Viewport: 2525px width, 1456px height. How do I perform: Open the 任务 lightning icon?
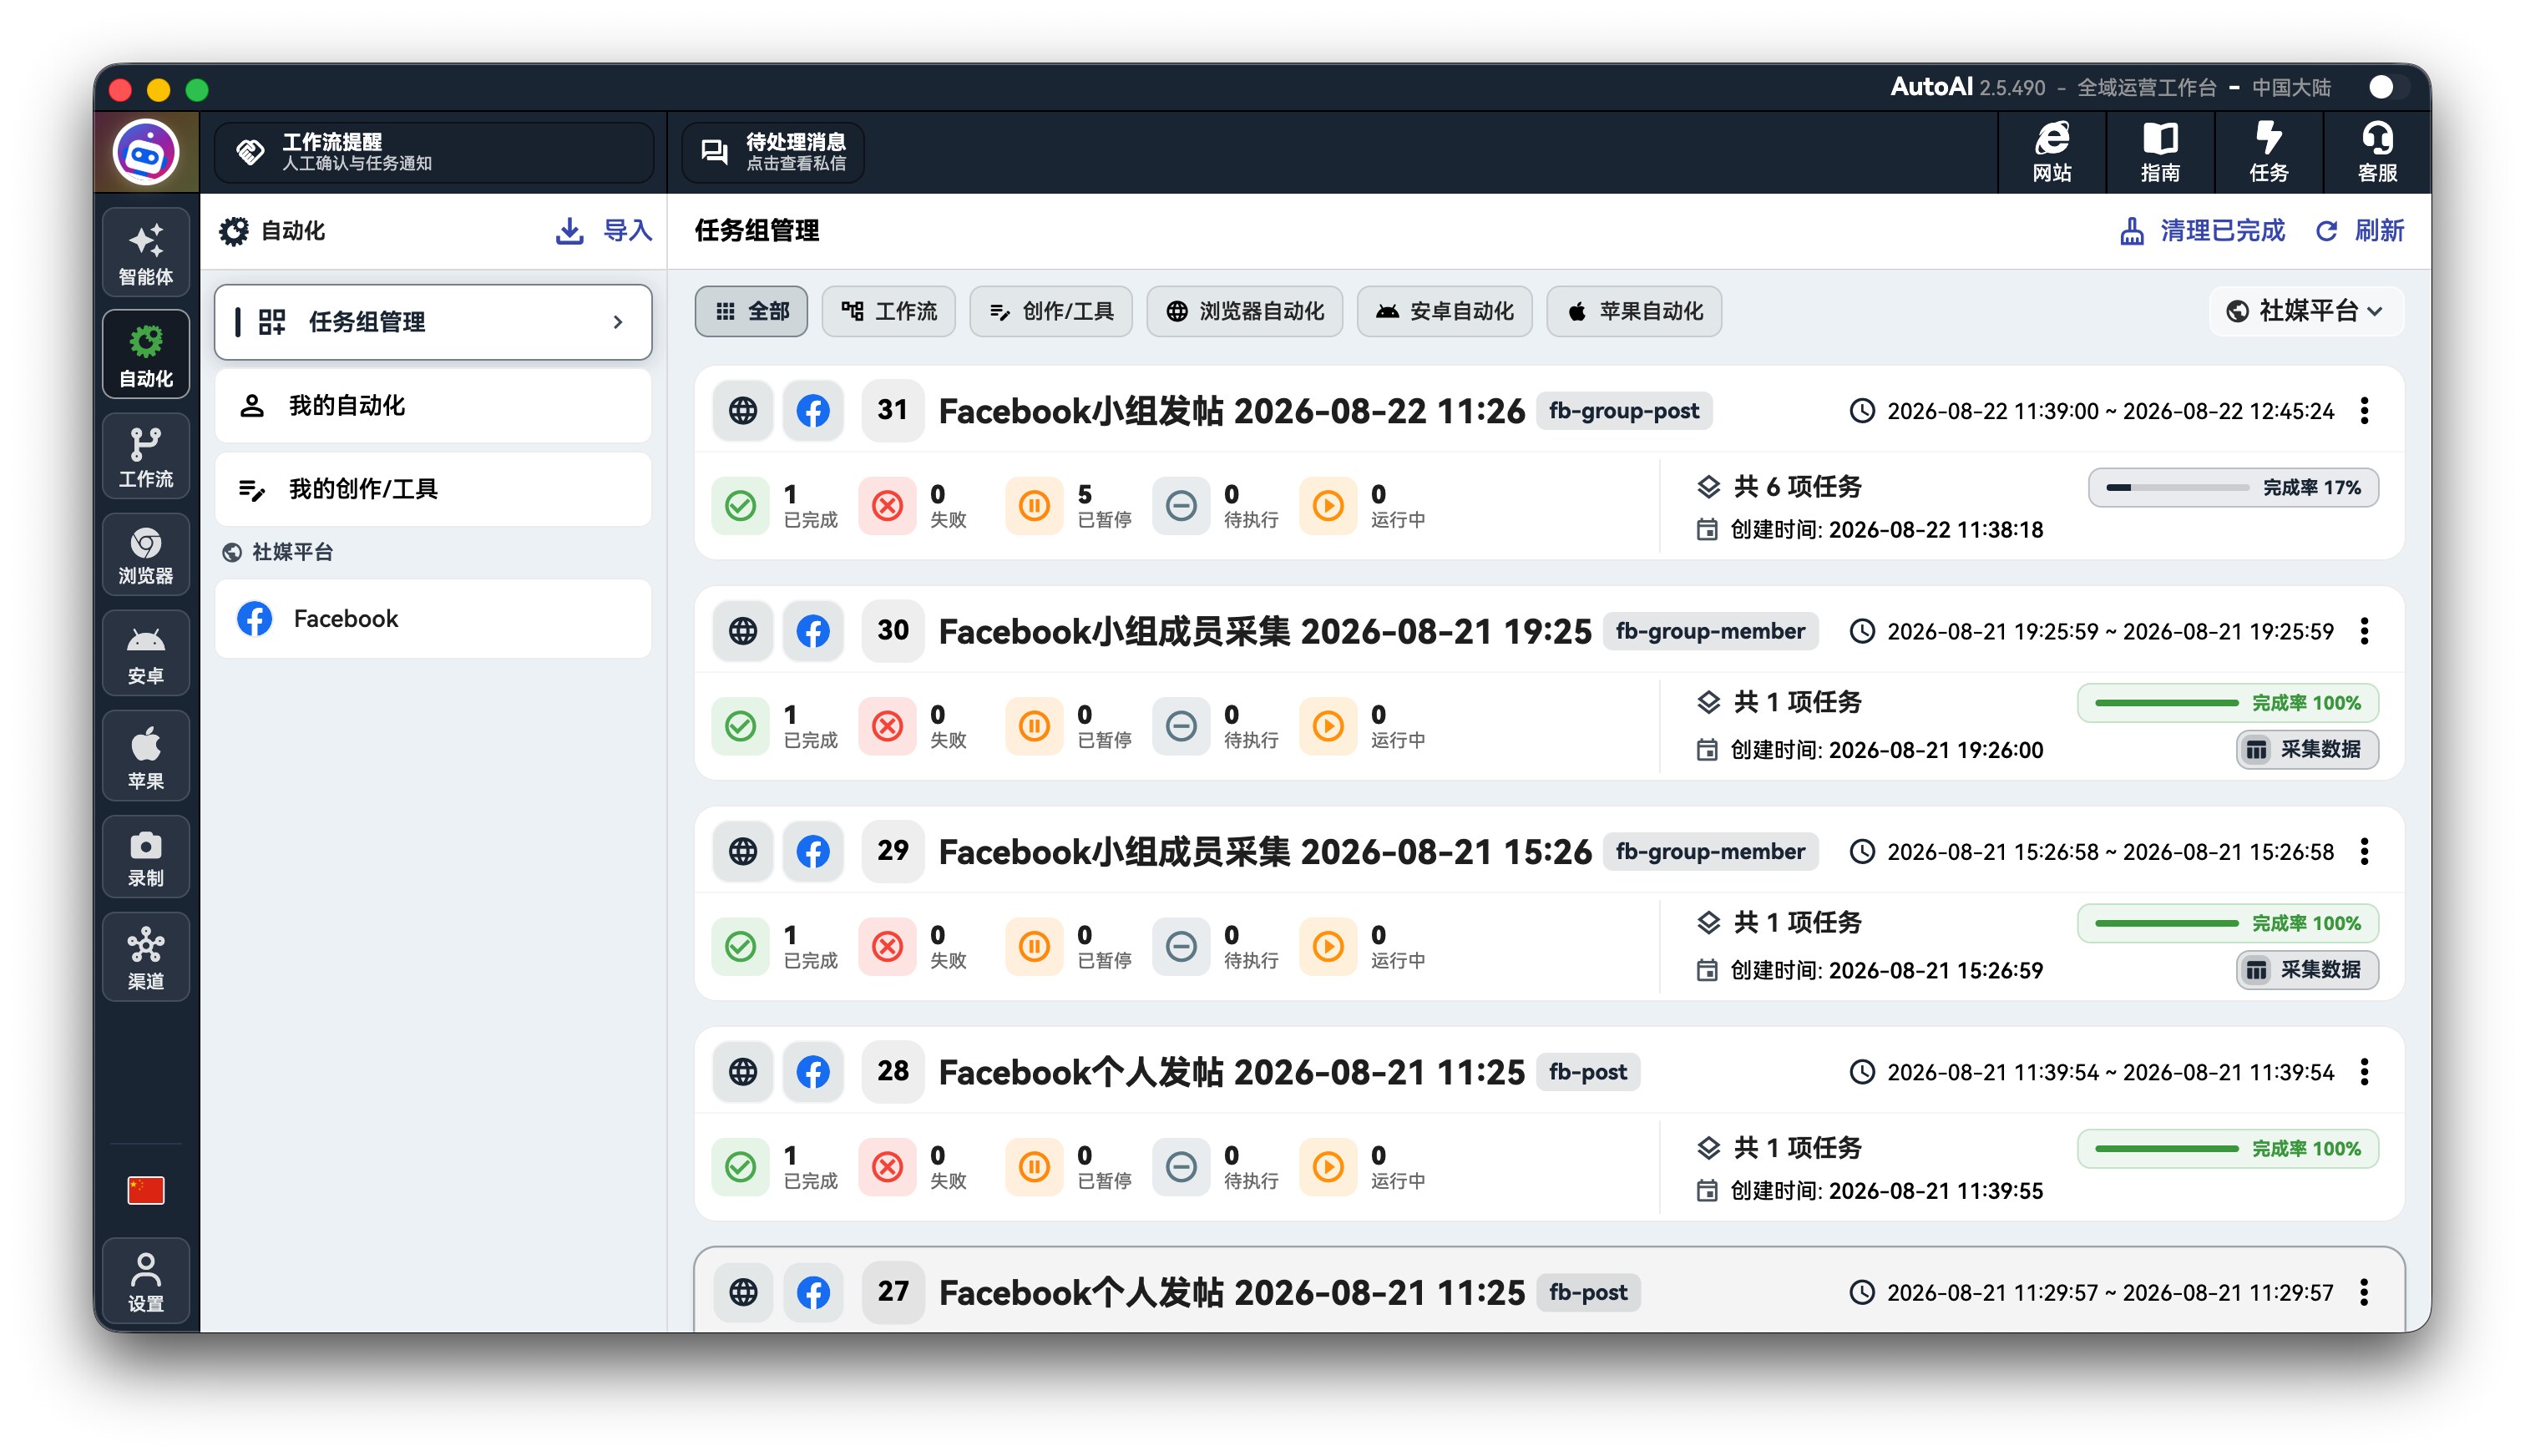(x=2268, y=152)
